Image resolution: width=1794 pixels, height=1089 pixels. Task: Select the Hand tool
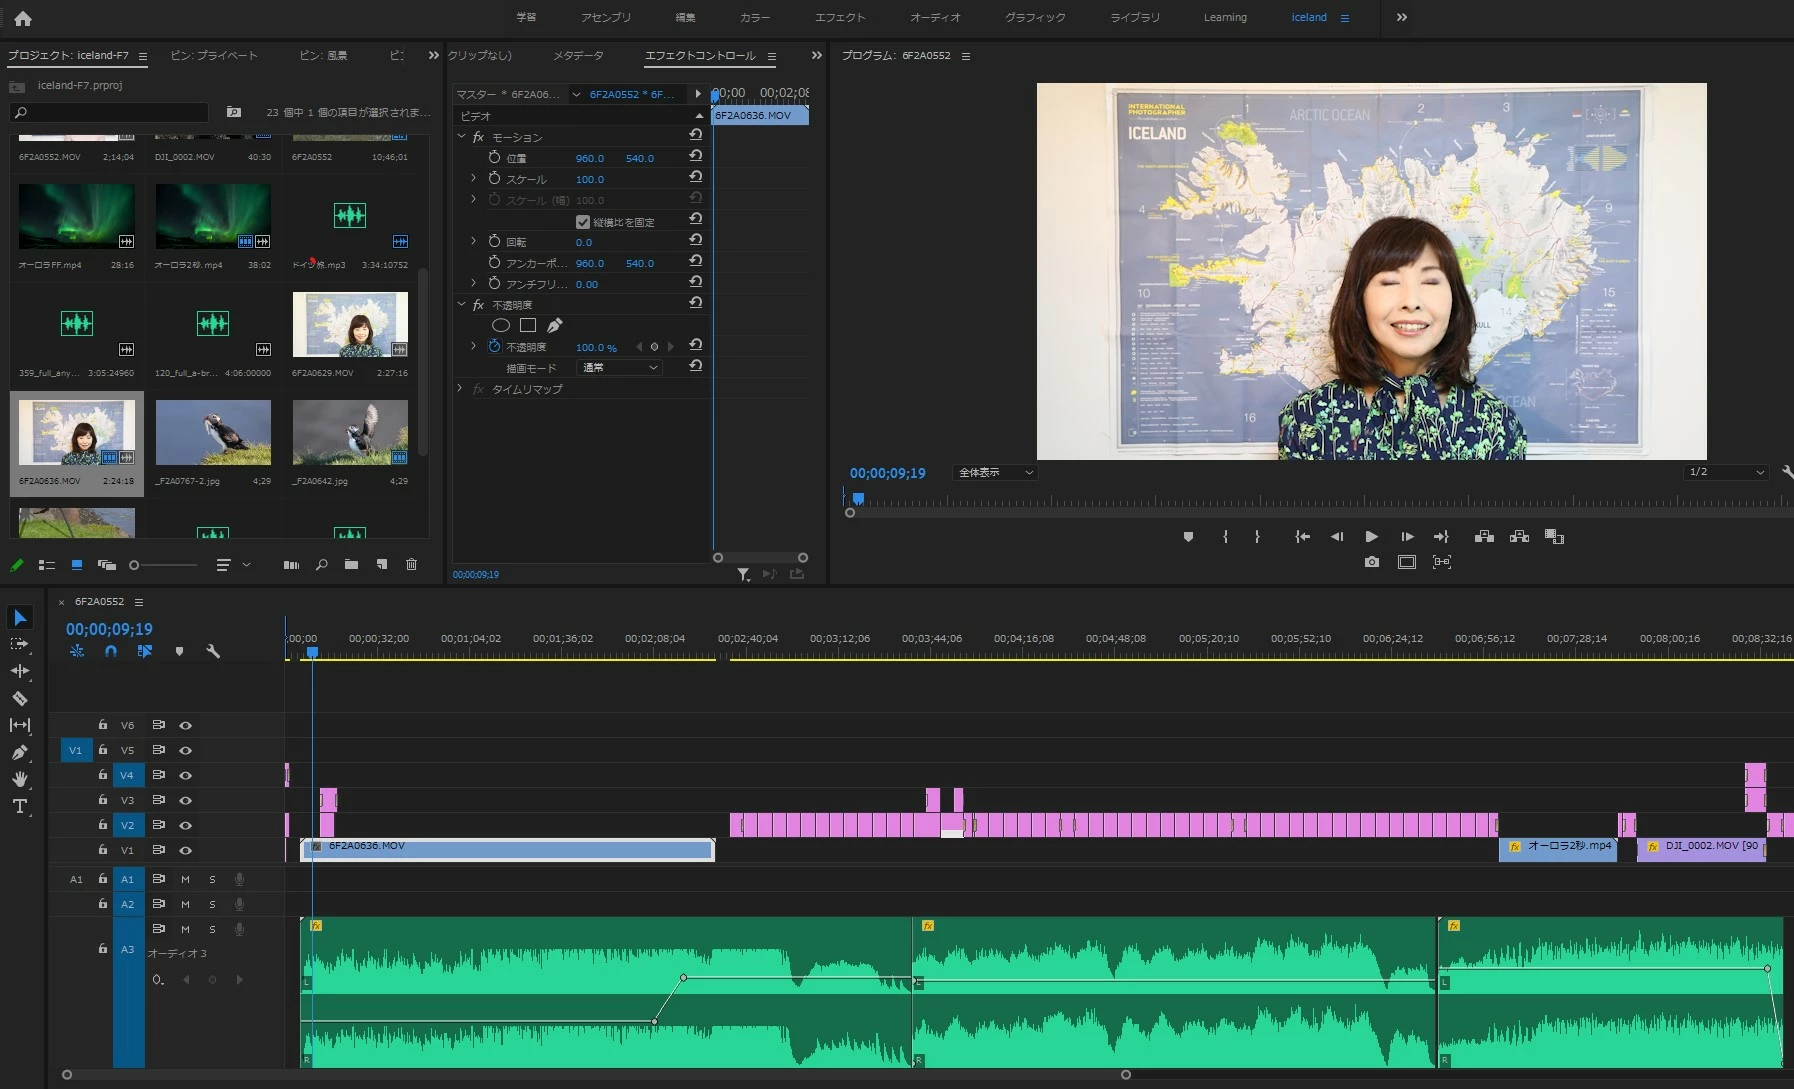pos(19,779)
